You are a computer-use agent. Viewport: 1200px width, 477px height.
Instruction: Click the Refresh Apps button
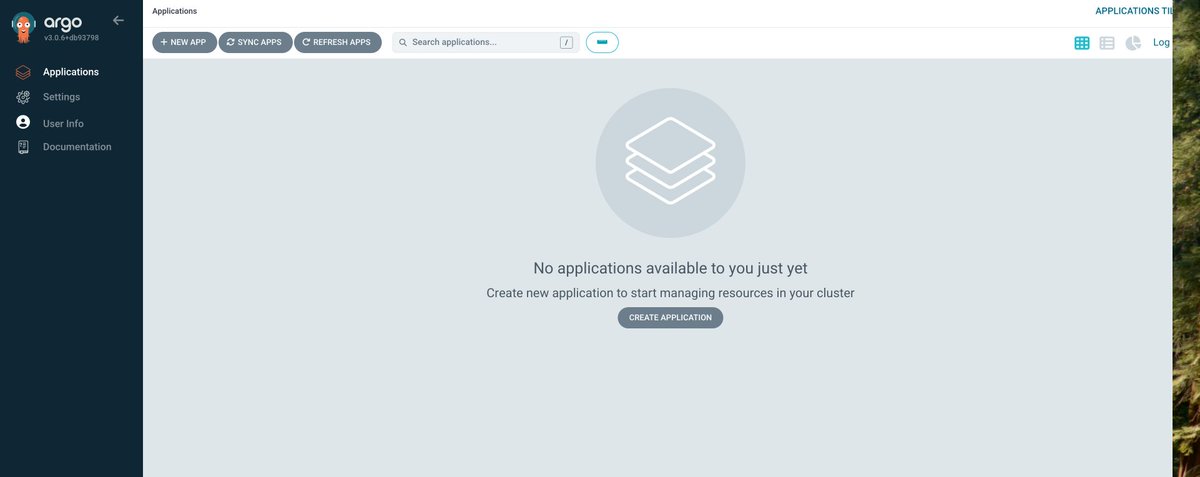pyautogui.click(x=337, y=42)
